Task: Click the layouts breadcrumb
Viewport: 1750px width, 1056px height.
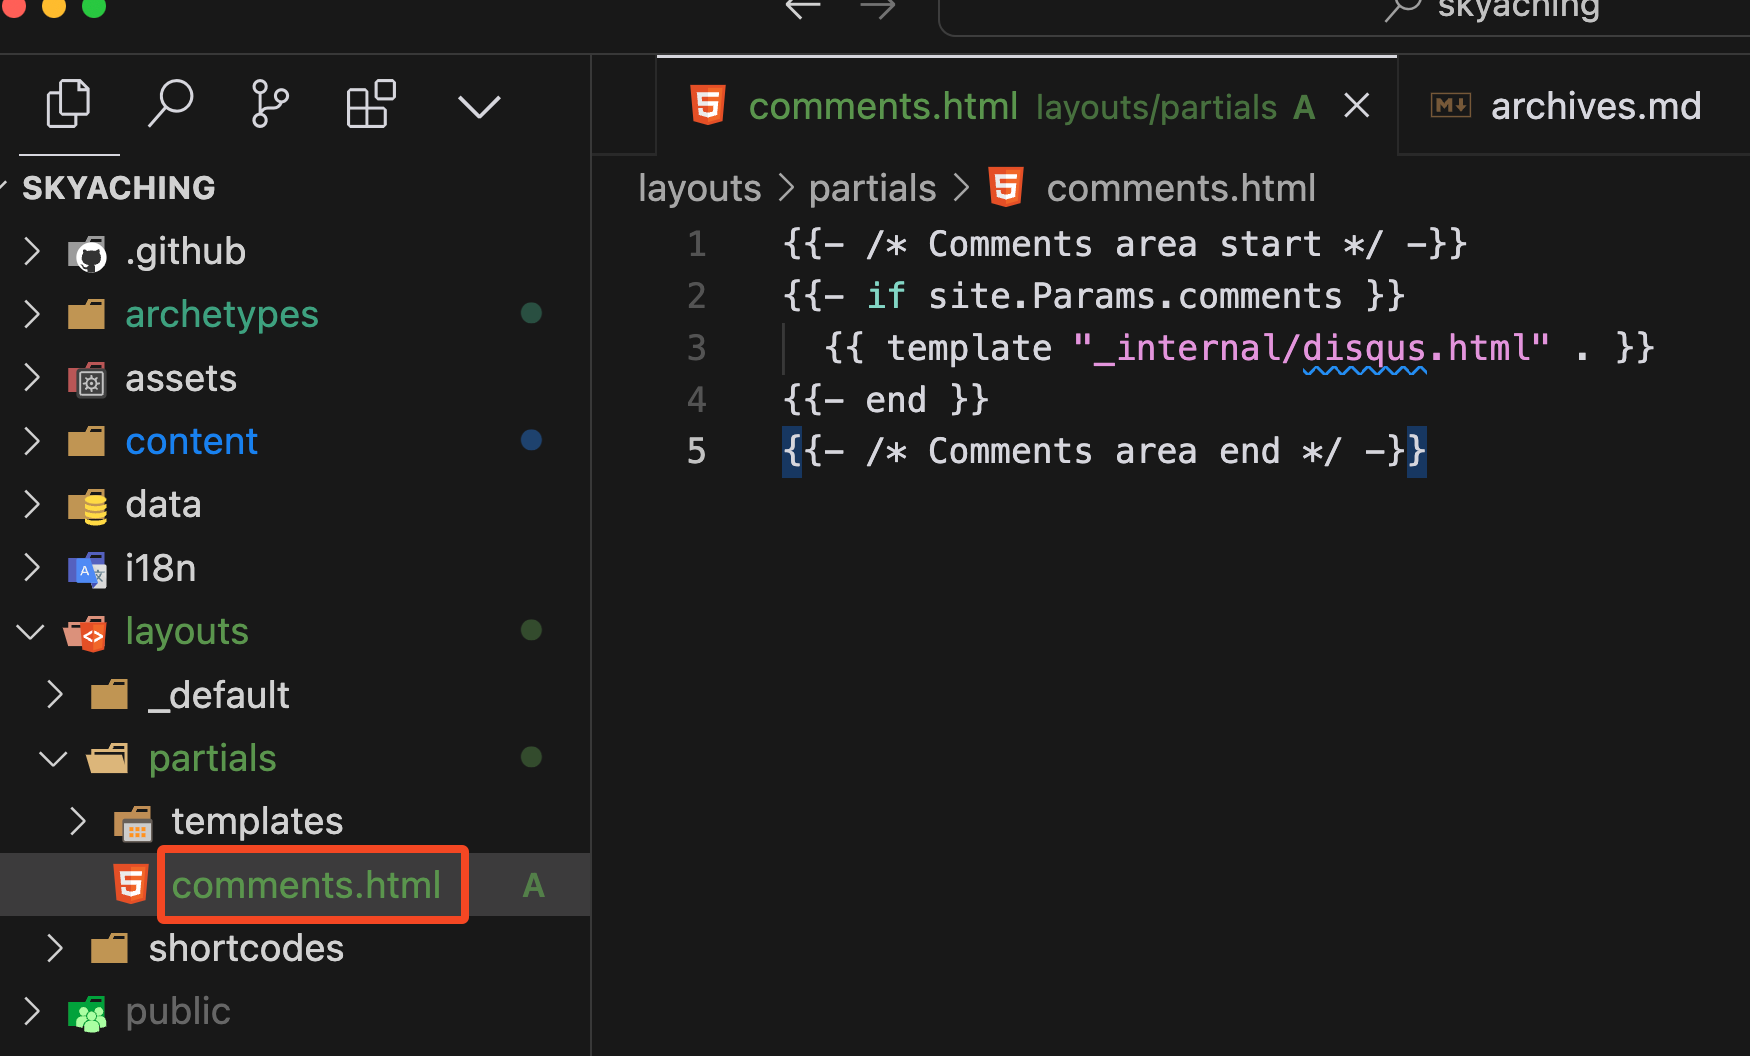Action: (700, 188)
